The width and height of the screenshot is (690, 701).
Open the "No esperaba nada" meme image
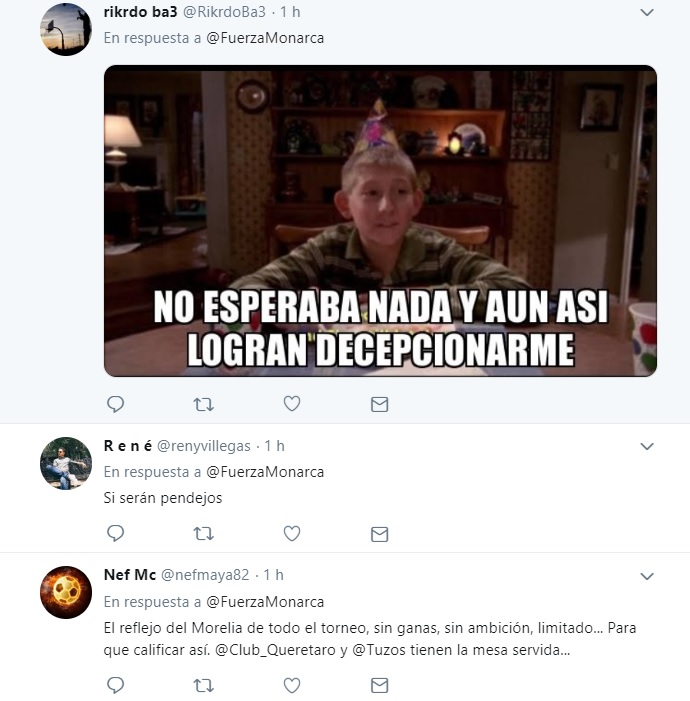pos(380,221)
